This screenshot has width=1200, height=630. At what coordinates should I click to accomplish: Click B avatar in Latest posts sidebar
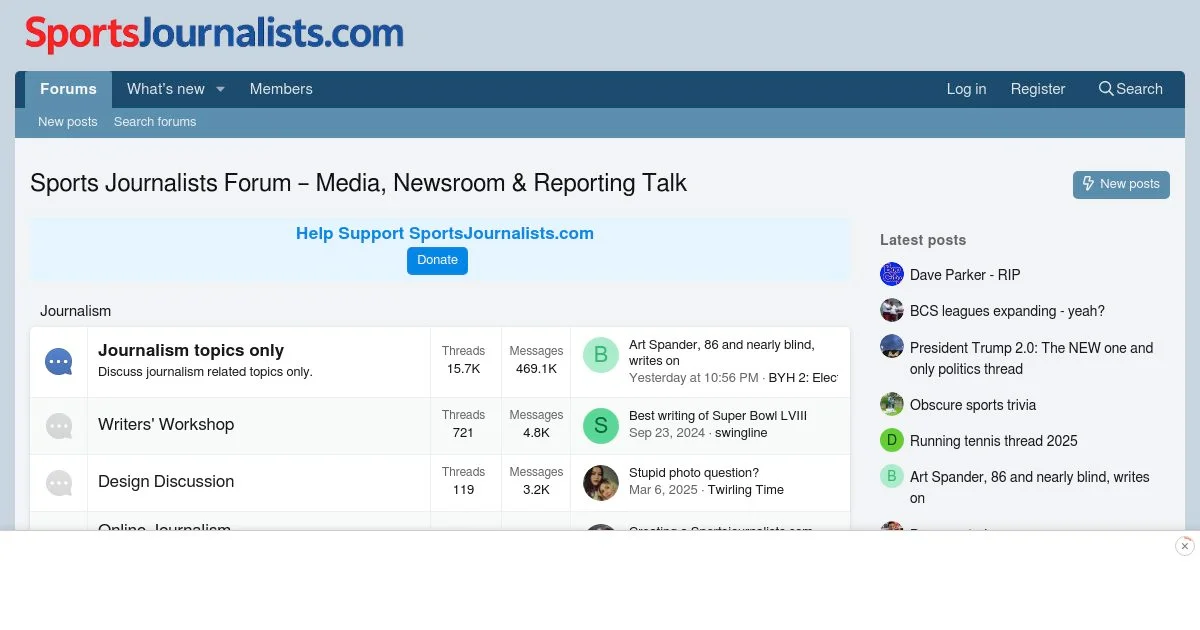[892, 476]
